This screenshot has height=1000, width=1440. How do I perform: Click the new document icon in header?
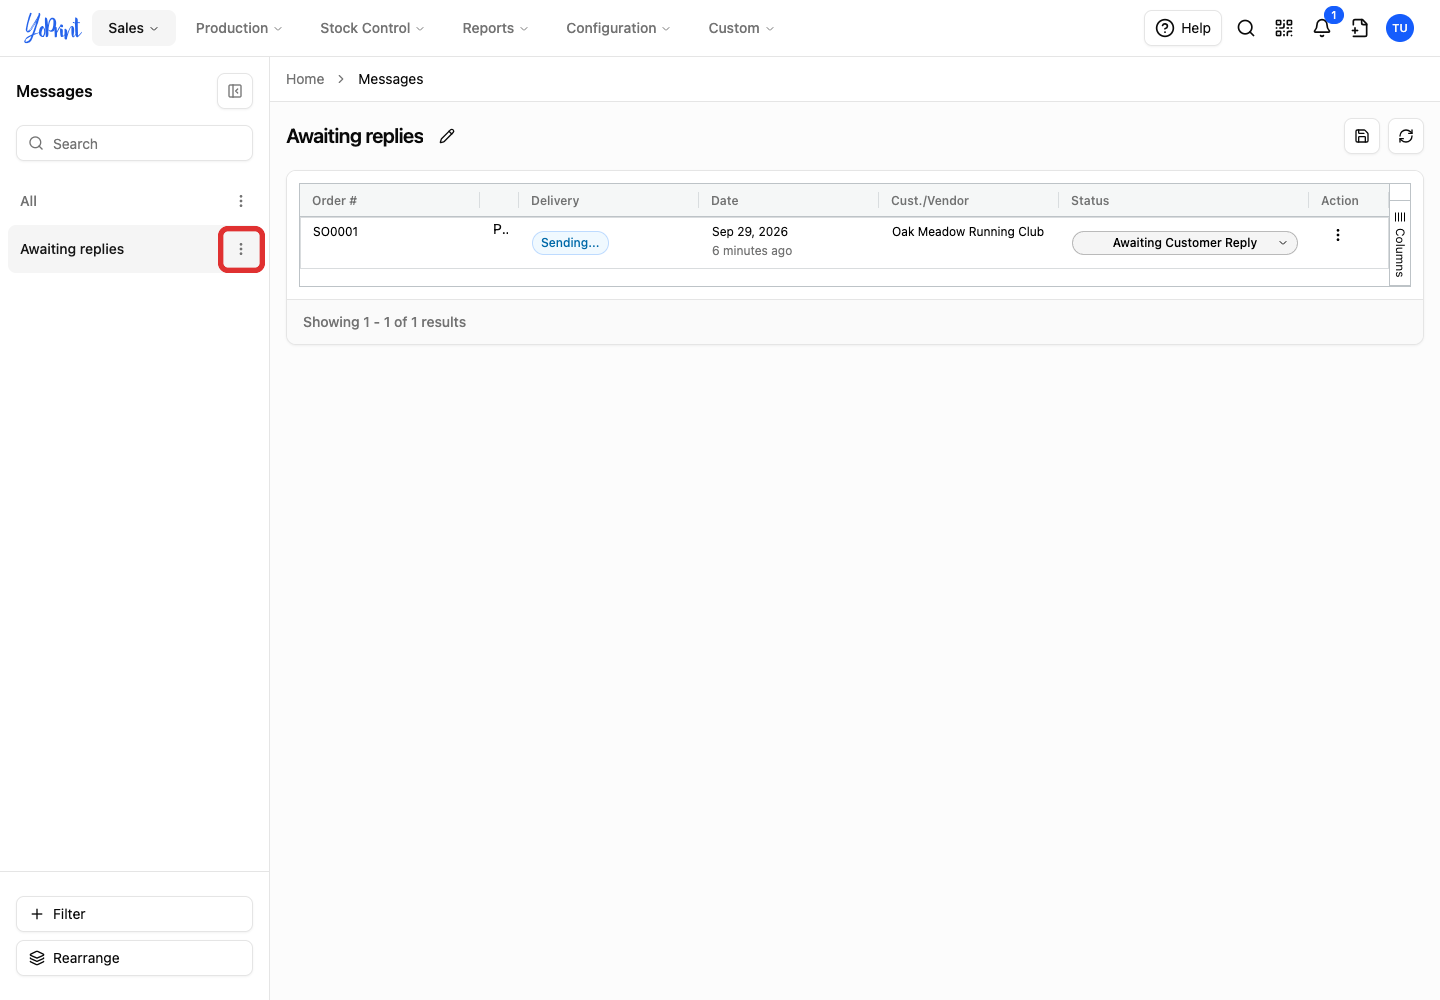click(1360, 28)
